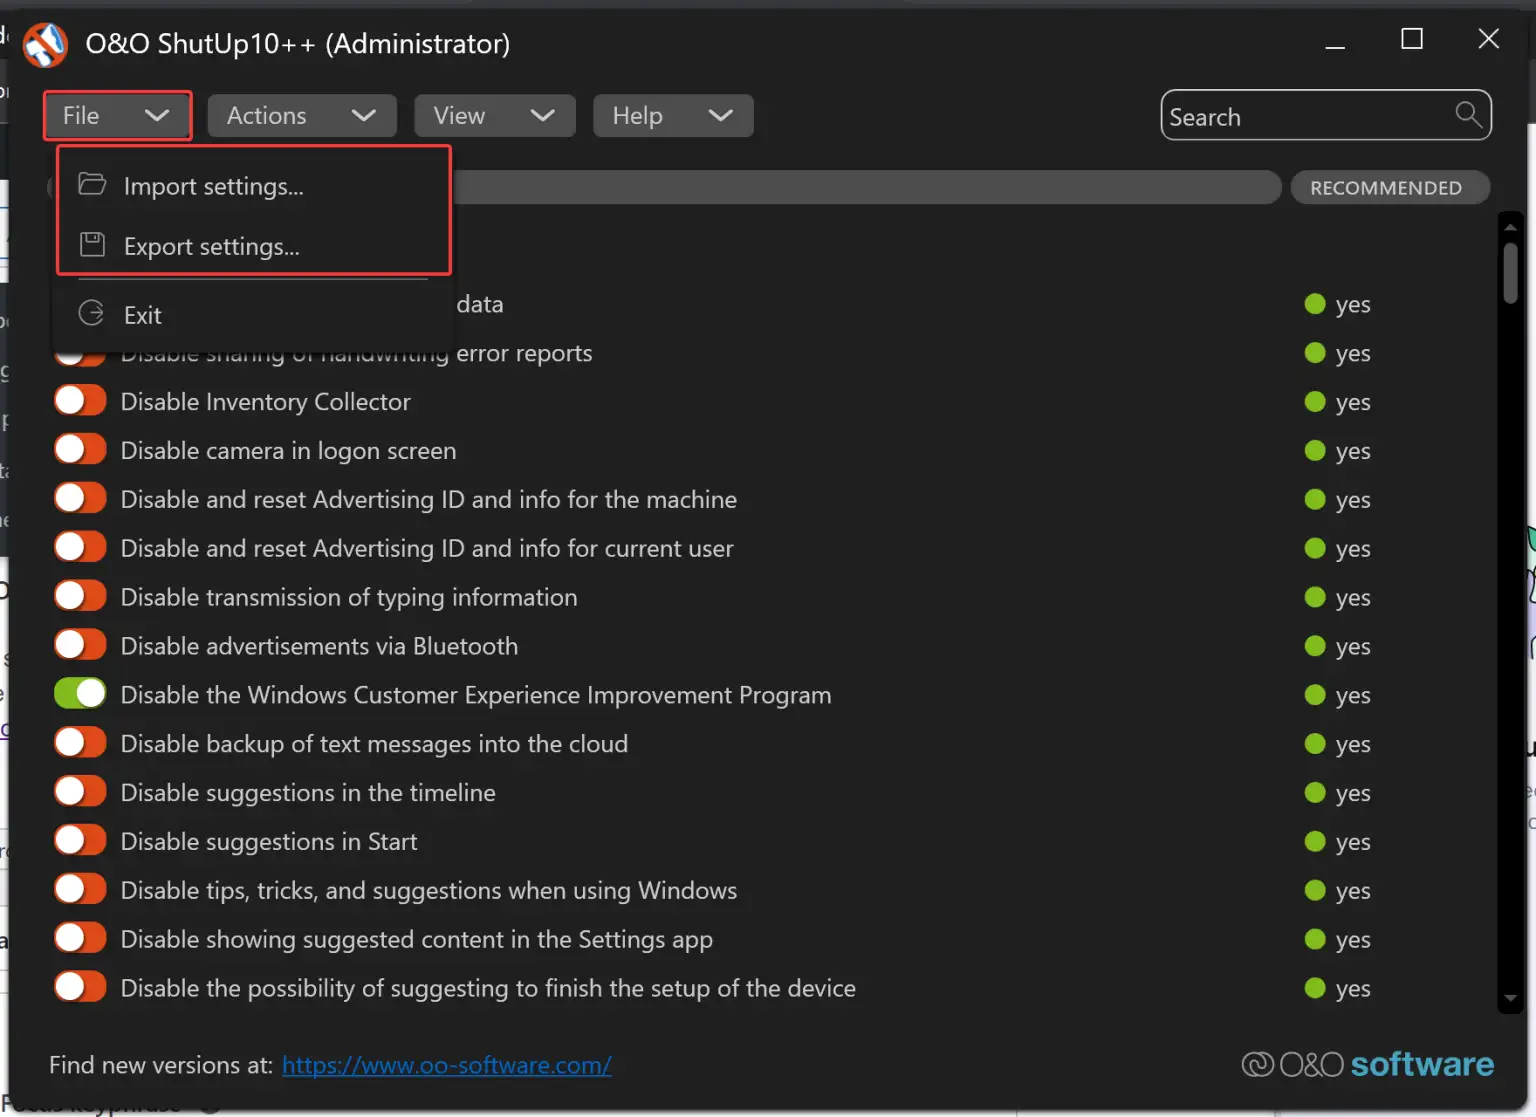This screenshot has height=1117, width=1536.
Task: Toggle suggesting to finish device setup switch
Action: coord(80,988)
